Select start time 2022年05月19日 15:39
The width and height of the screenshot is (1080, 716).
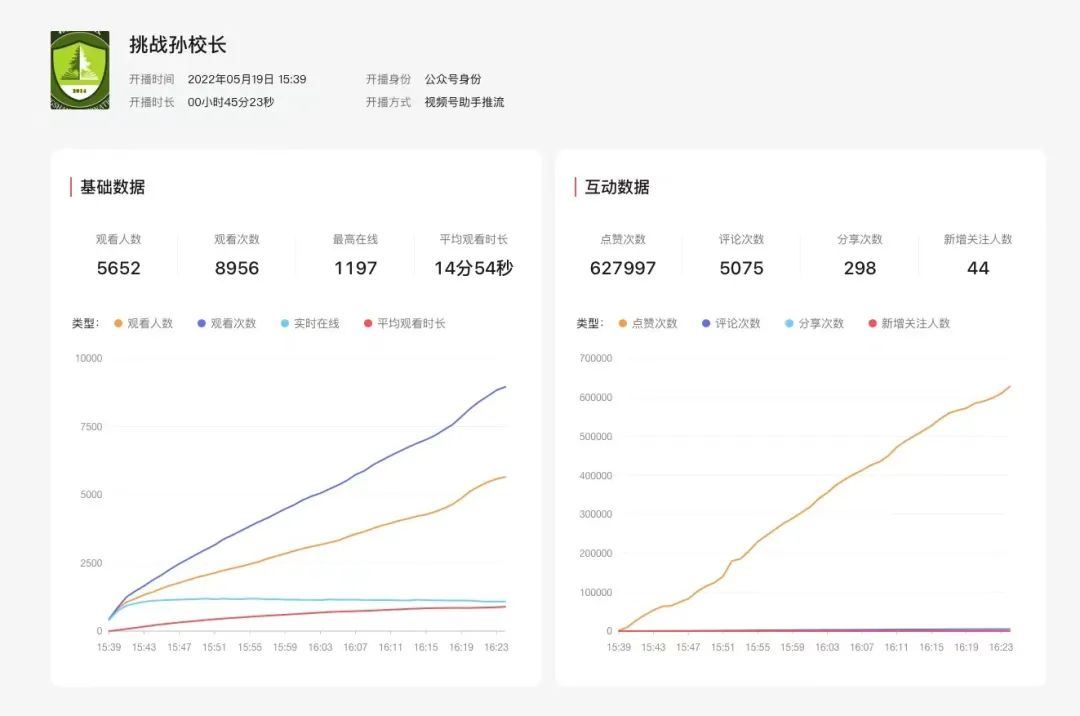[x=247, y=79]
